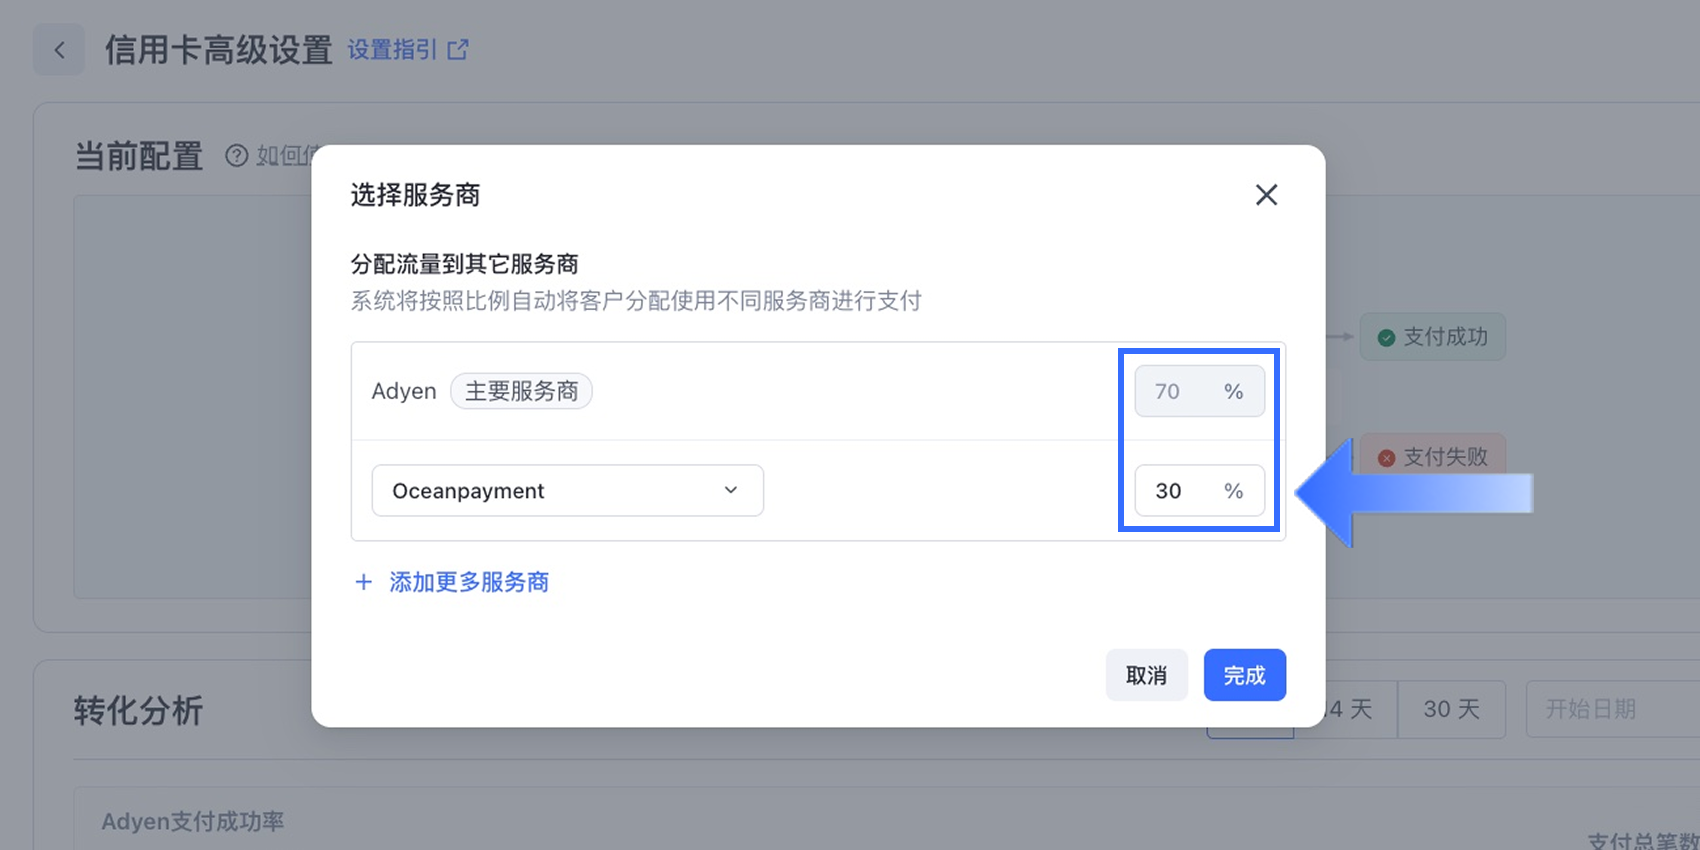The image size is (1700, 850).
Task: Click the help question-mark icon near 当前配置
Action: [x=236, y=156]
